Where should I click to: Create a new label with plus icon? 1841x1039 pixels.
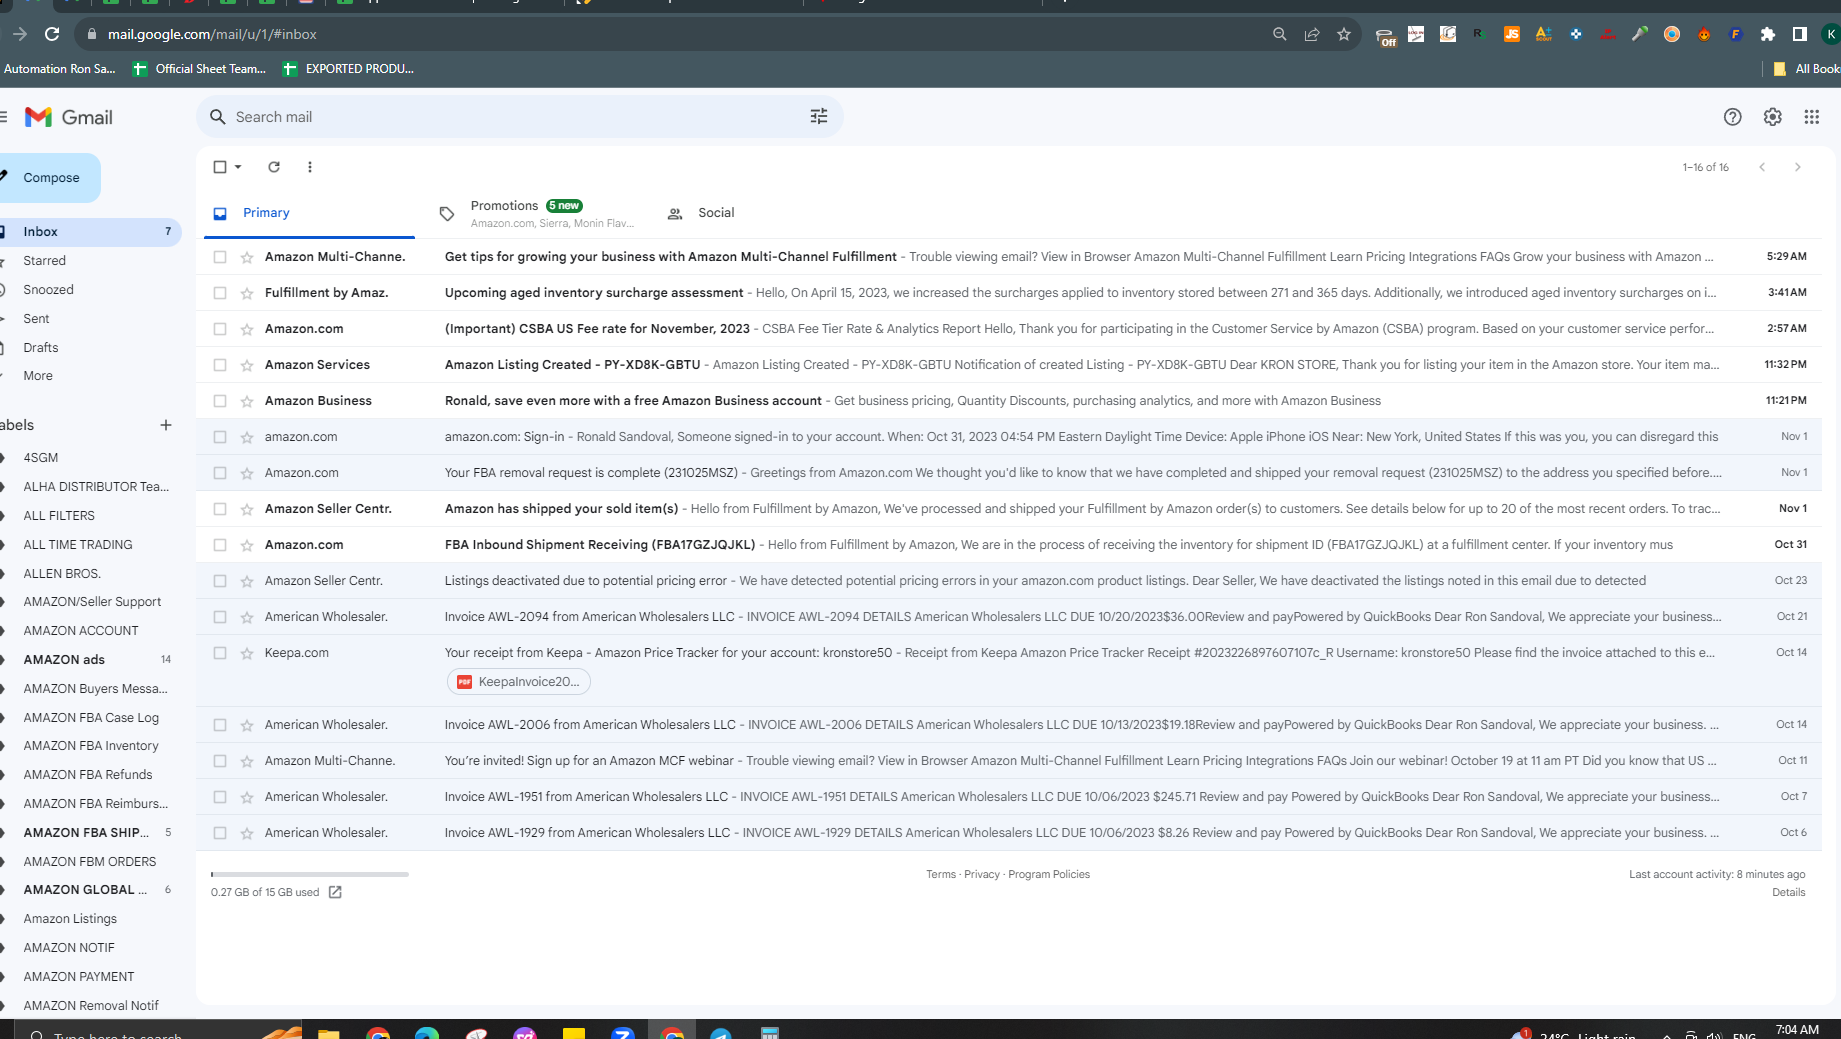pos(166,425)
